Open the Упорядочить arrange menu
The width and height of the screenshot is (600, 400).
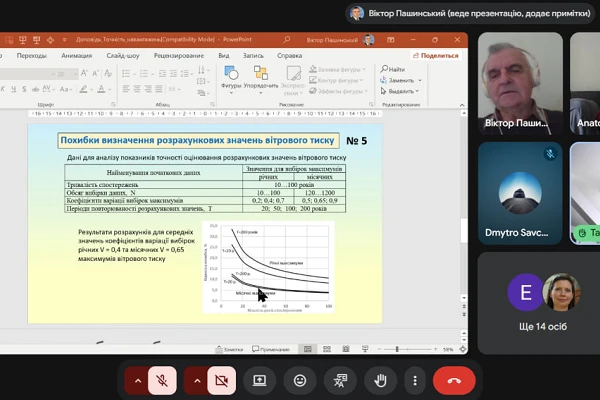261,79
